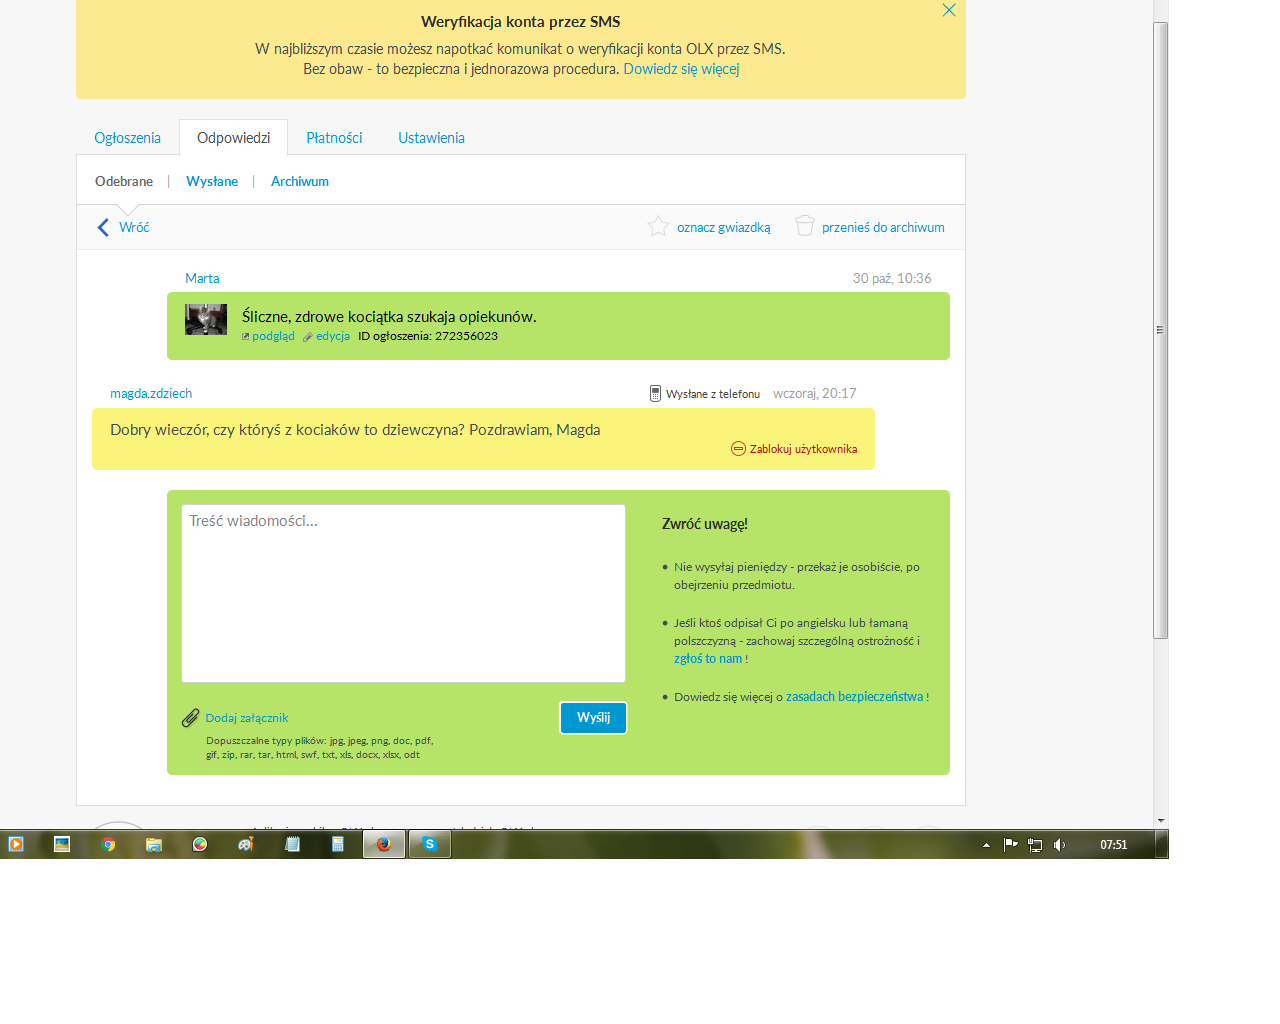Open the Wysłane messages folder
The height and width of the screenshot is (1024, 1280).
tap(212, 181)
